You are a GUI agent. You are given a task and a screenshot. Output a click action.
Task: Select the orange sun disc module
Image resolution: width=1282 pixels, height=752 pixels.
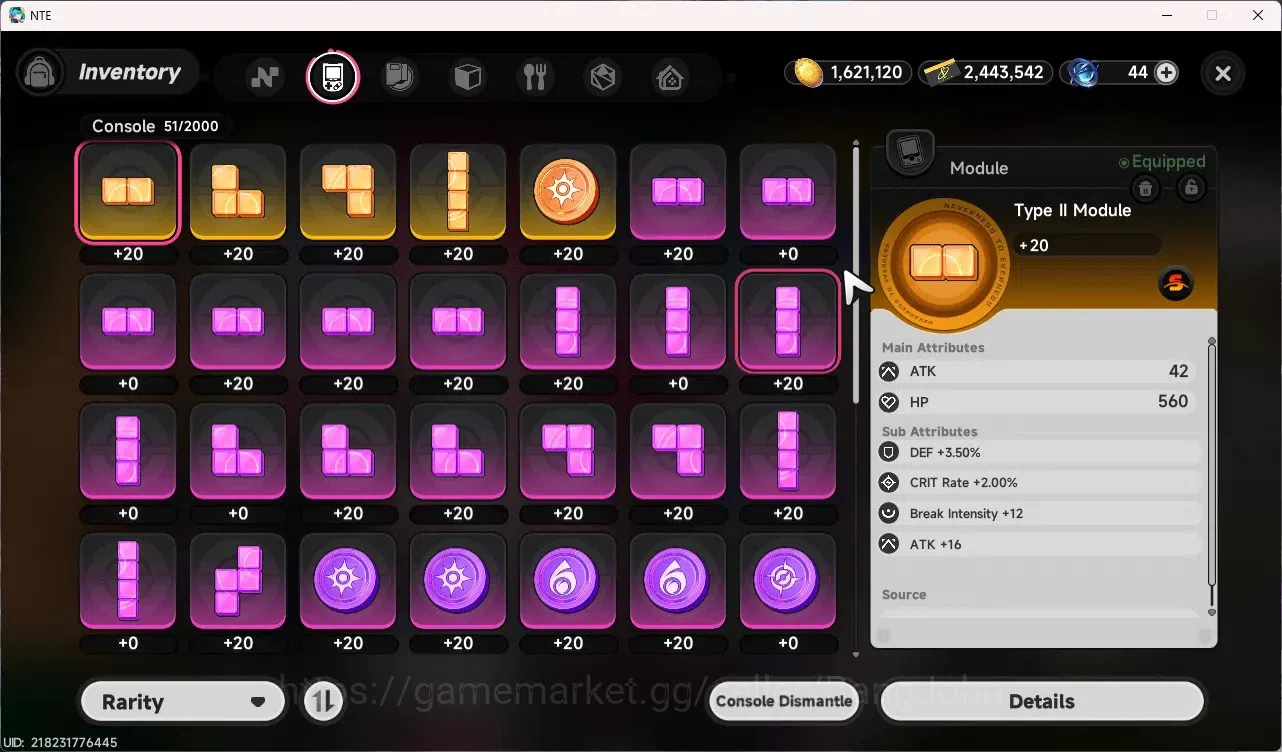568,191
